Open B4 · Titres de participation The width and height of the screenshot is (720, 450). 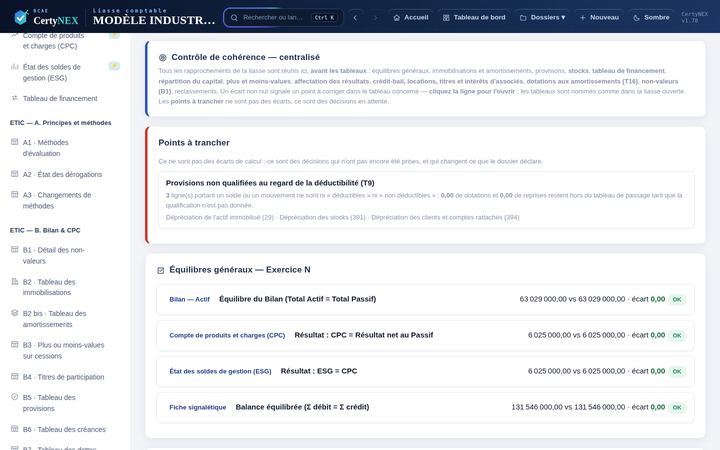pos(64,377)
